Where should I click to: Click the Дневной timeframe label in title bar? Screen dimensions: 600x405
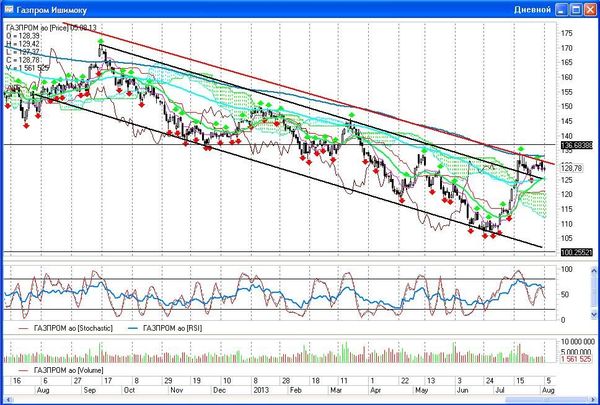coord(532,10)
